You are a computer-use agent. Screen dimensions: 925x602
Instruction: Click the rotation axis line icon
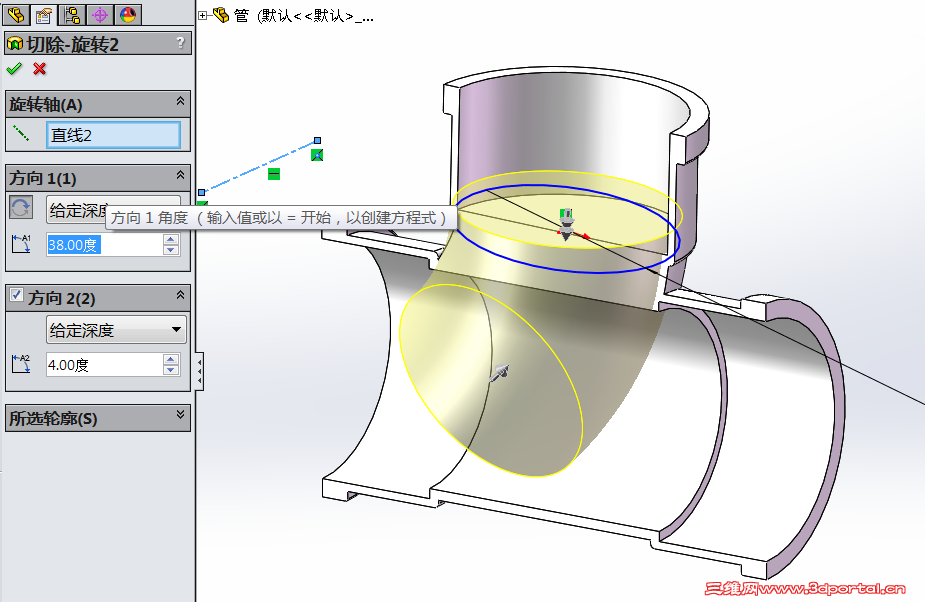tap(21, 134)
